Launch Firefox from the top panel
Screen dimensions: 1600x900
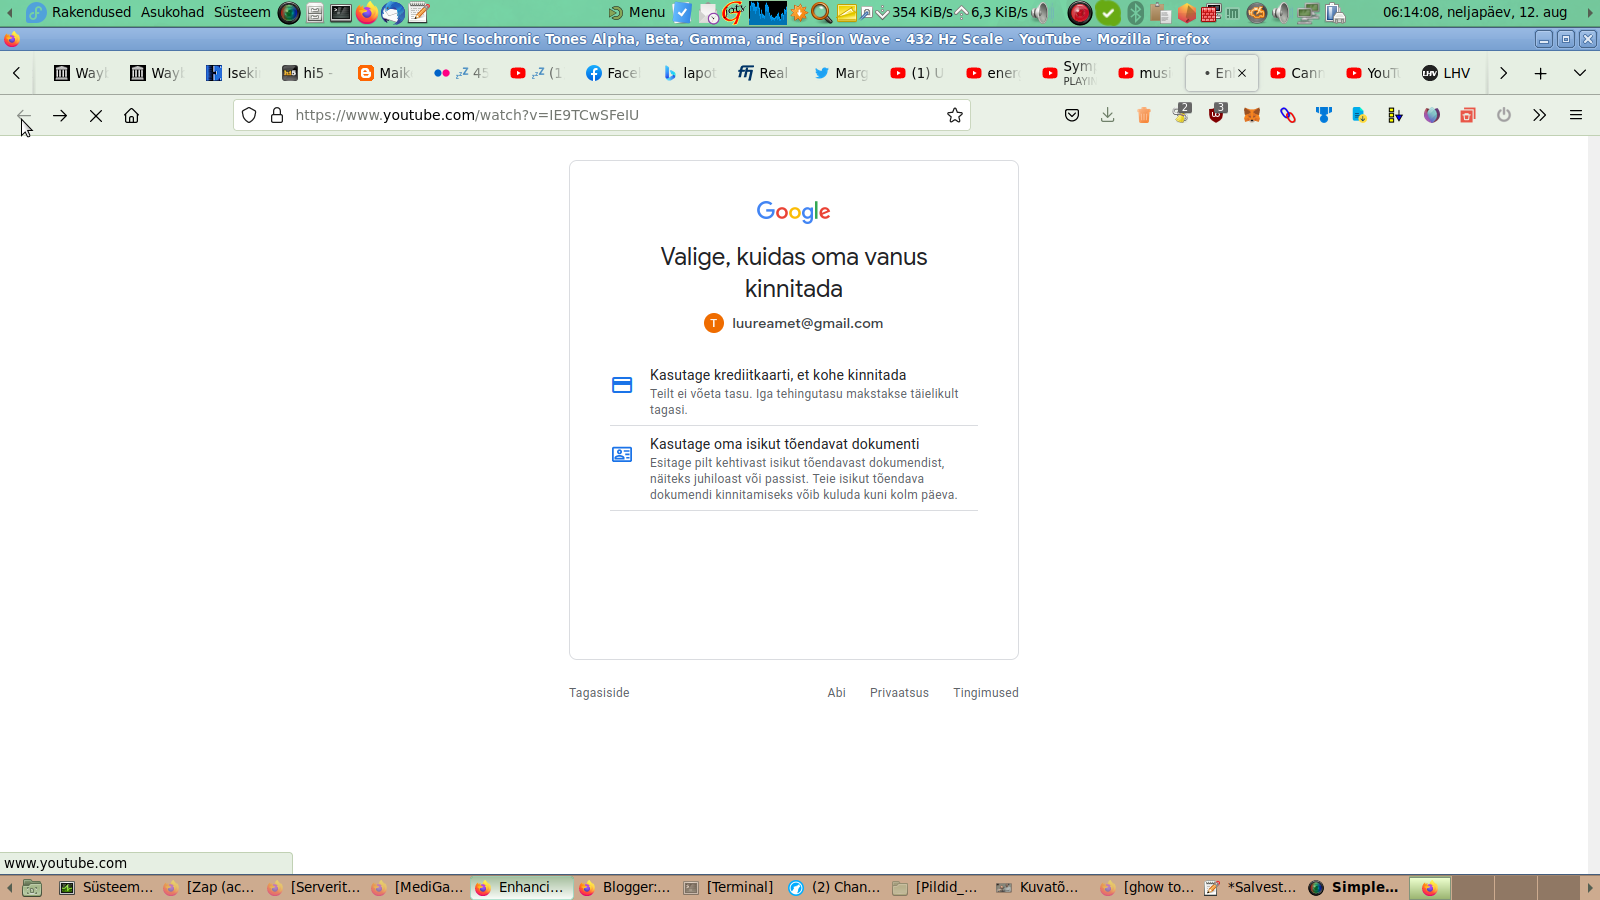click(x=366, y=13)
